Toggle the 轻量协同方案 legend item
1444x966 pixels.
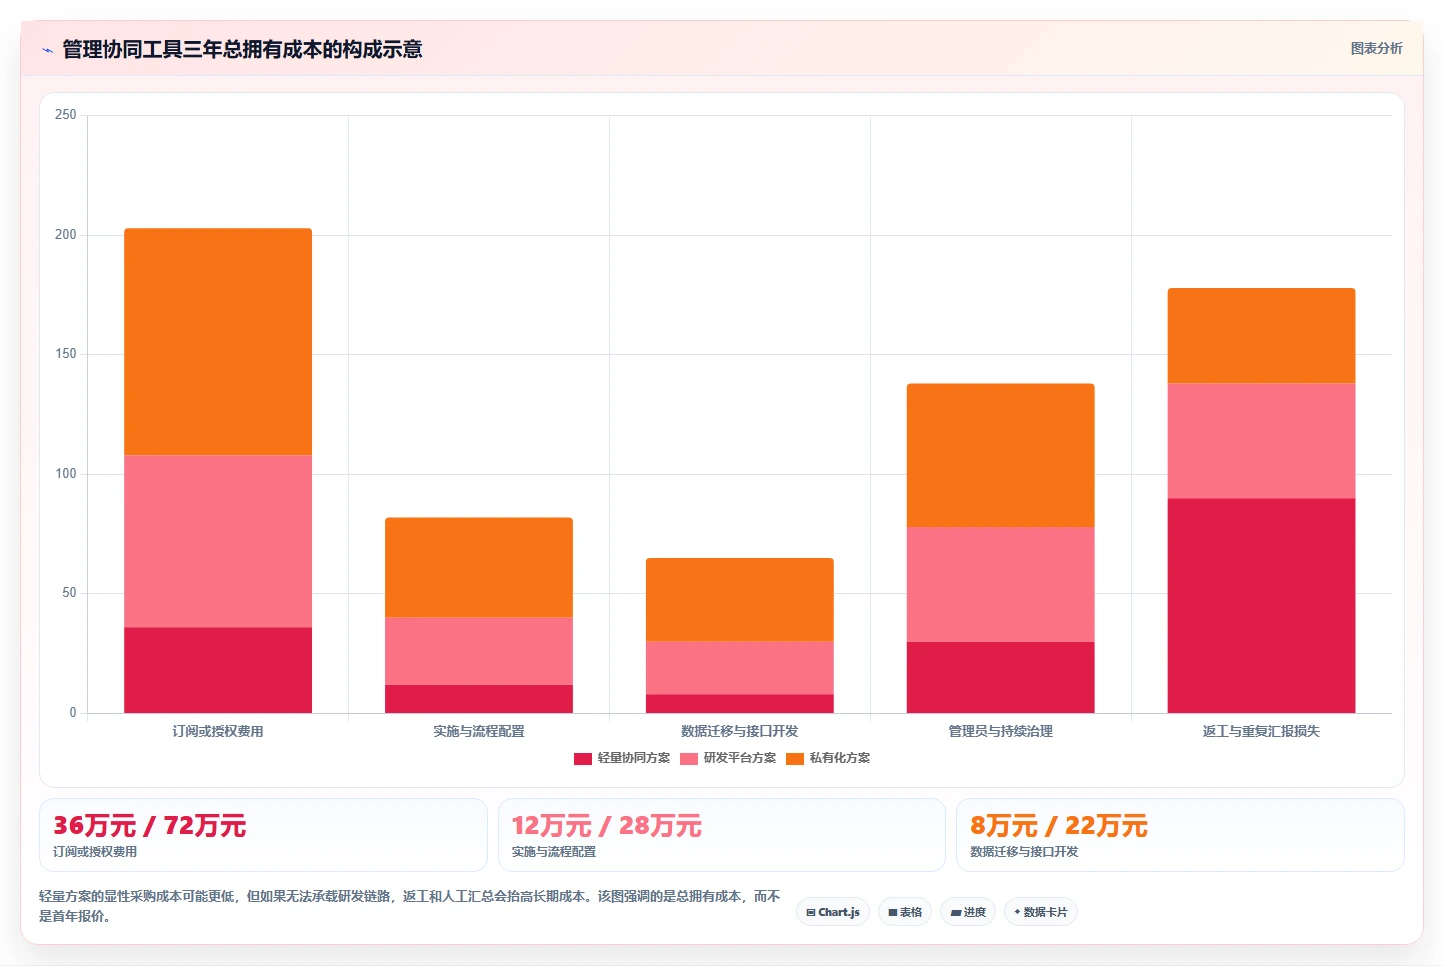pos(622,758)
